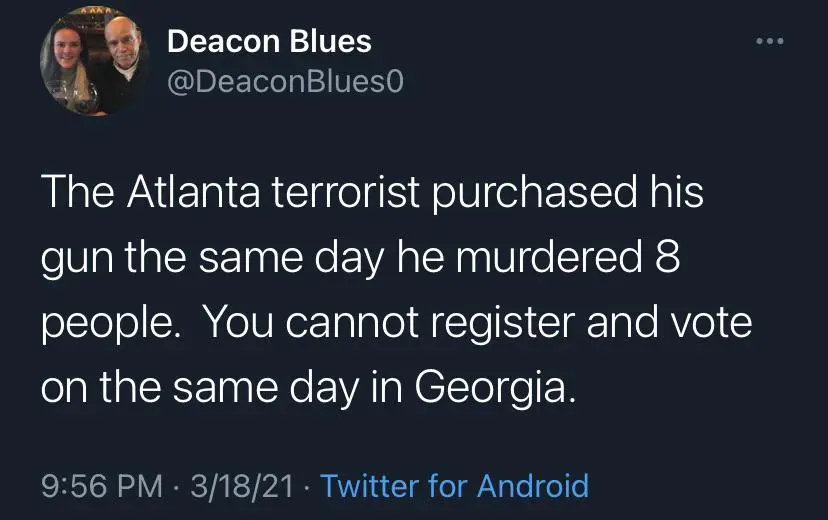Click the line "people. You cannot register and vote"
This screenshot has height=520, width=828.
pos(396,325)
